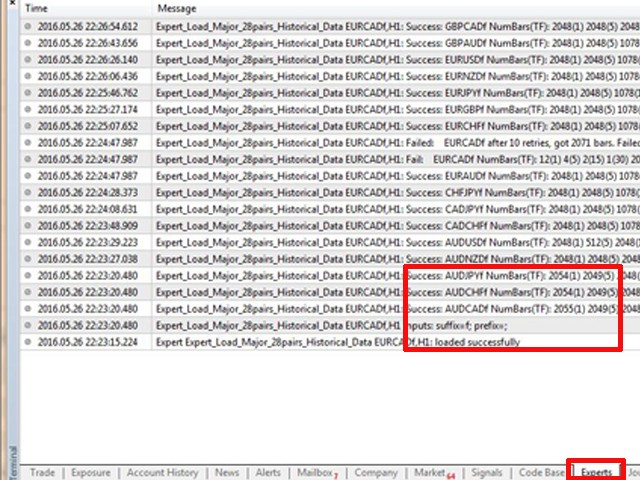Screen dimensions: 640x480
Task: Select the EURCHFf success log row
Action: click(330, 126)
